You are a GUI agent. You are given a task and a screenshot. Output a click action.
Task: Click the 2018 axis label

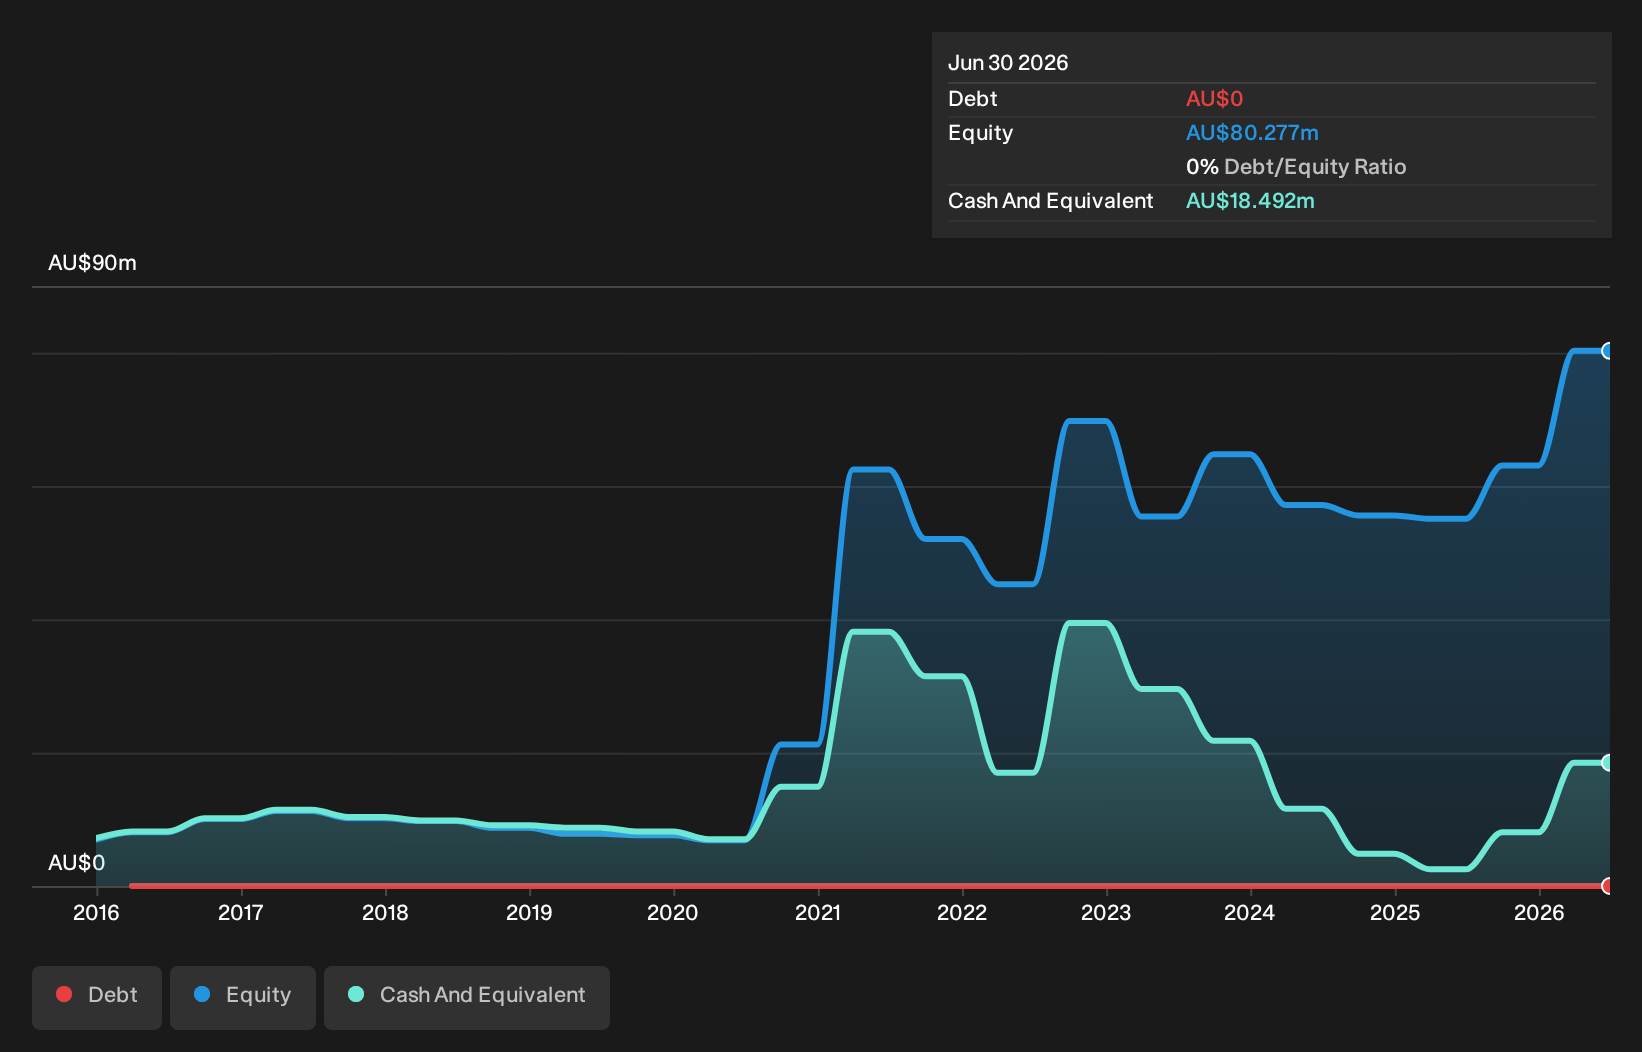point(385,912)
